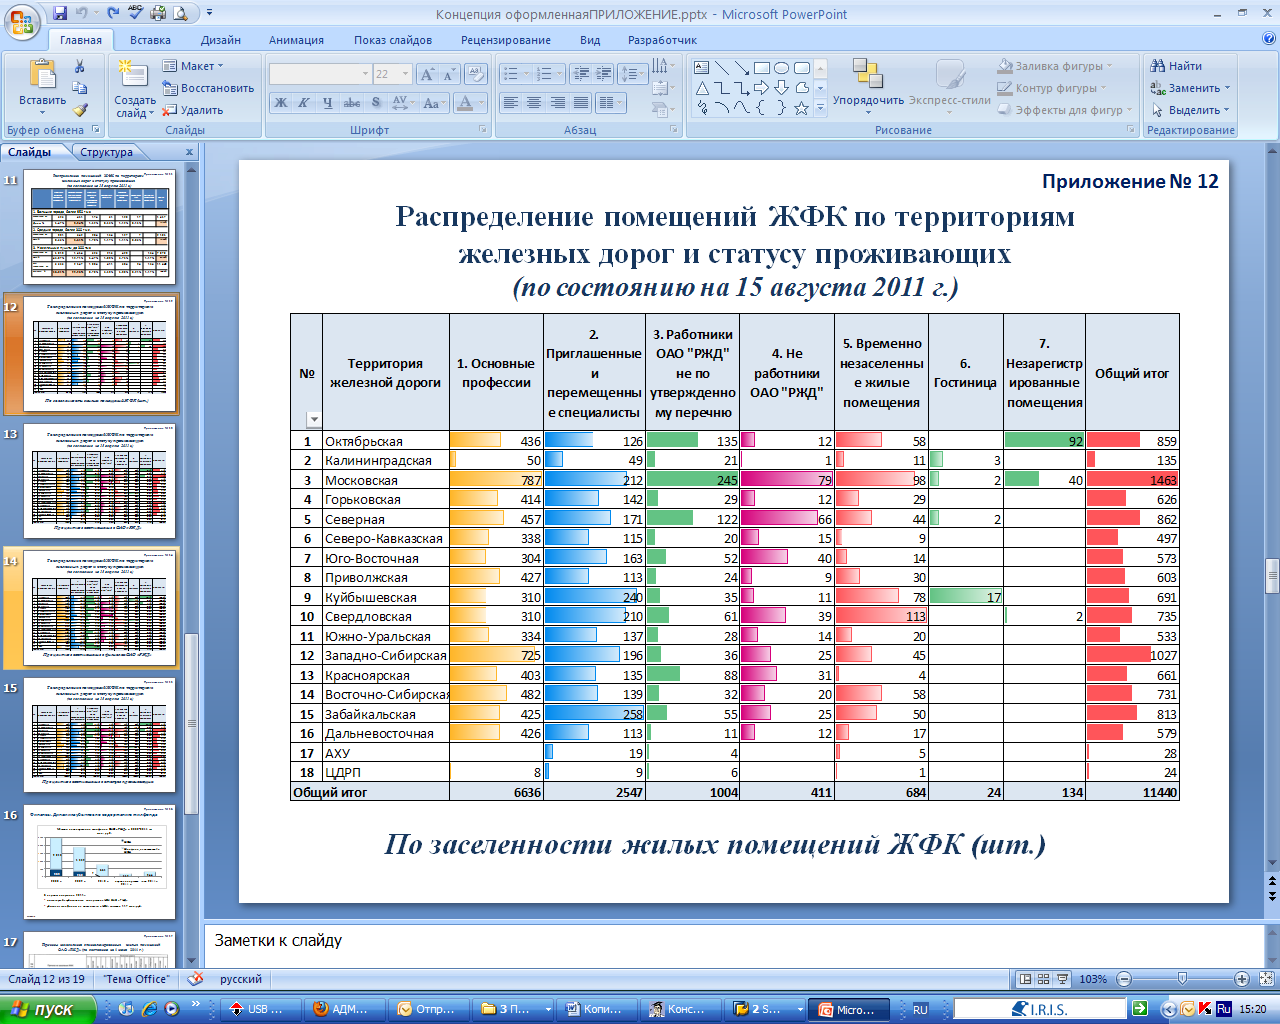Decrease font size

(x=448, y=74)
